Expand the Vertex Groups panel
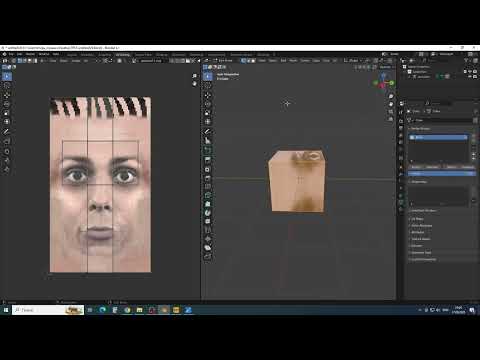 (x=420, y=129)
